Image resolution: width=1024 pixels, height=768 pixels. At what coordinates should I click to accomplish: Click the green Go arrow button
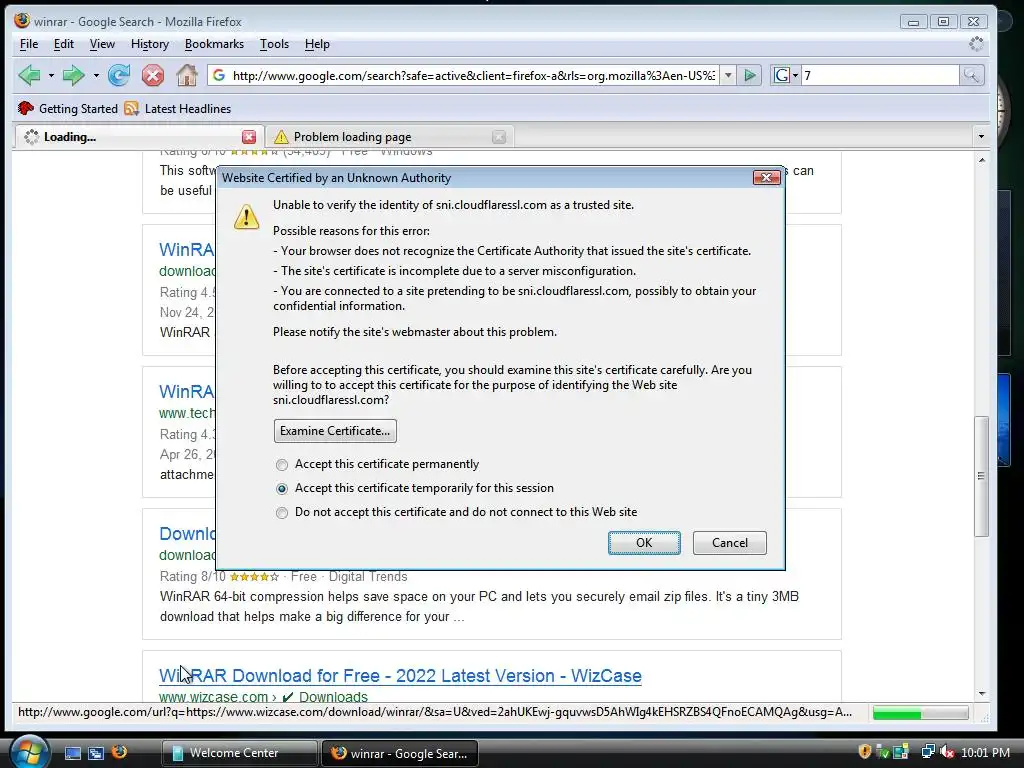pyautogui.click(x=750, y=76)
